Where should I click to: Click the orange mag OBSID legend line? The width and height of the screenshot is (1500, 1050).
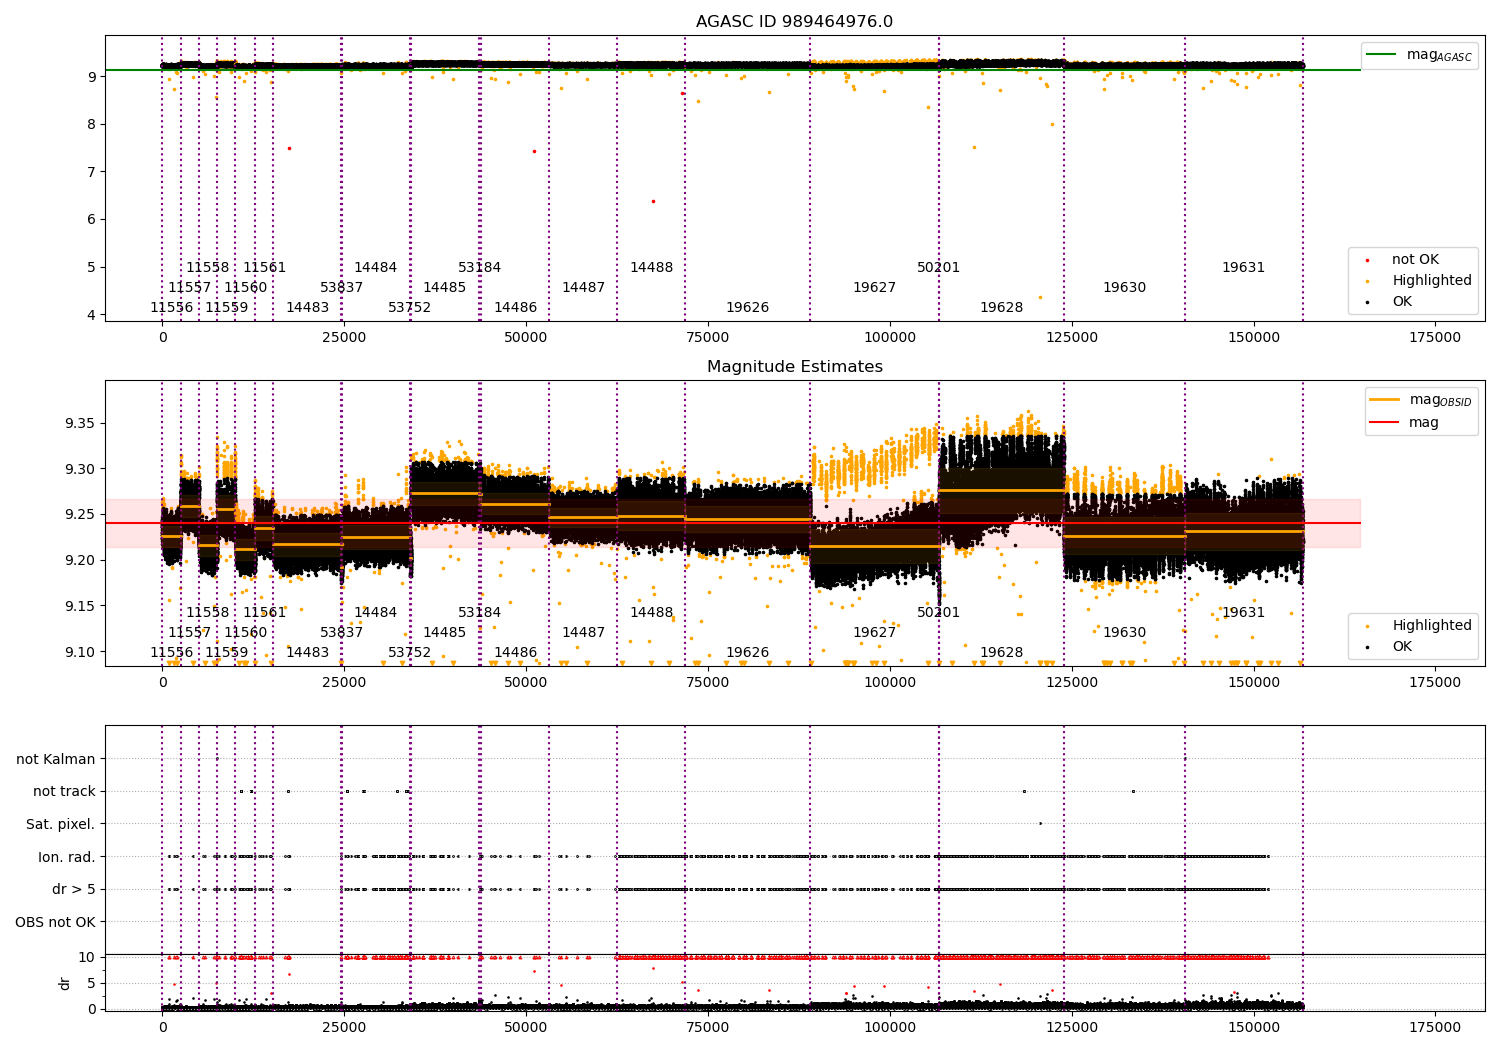(x=1385, y=400)
